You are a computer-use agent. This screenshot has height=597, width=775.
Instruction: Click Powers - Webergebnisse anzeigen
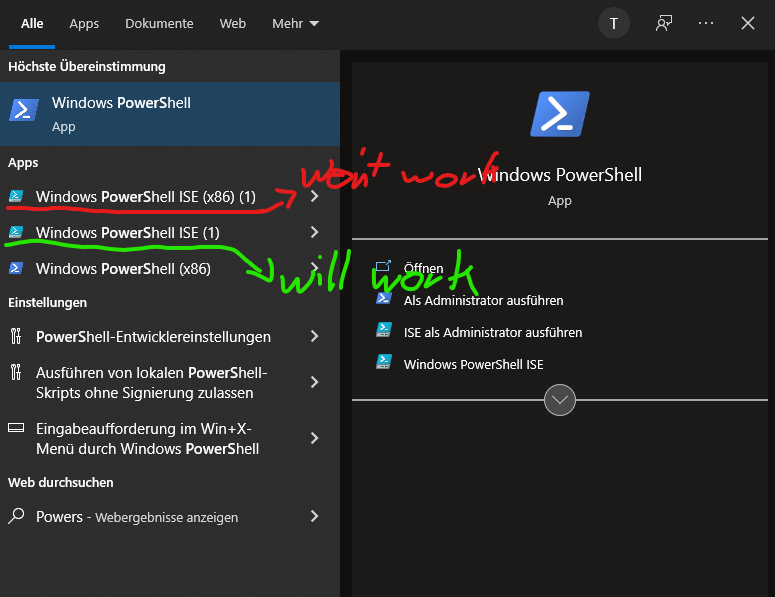pyautogui.click(x=137, y=517)
